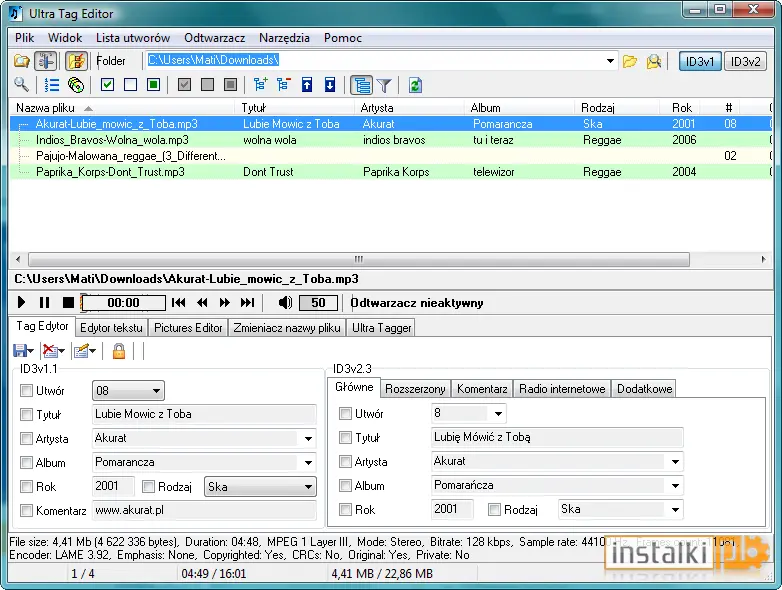Click the numbered list icon
The height and width of the screenshot is (590, 782).
[51, 85]
